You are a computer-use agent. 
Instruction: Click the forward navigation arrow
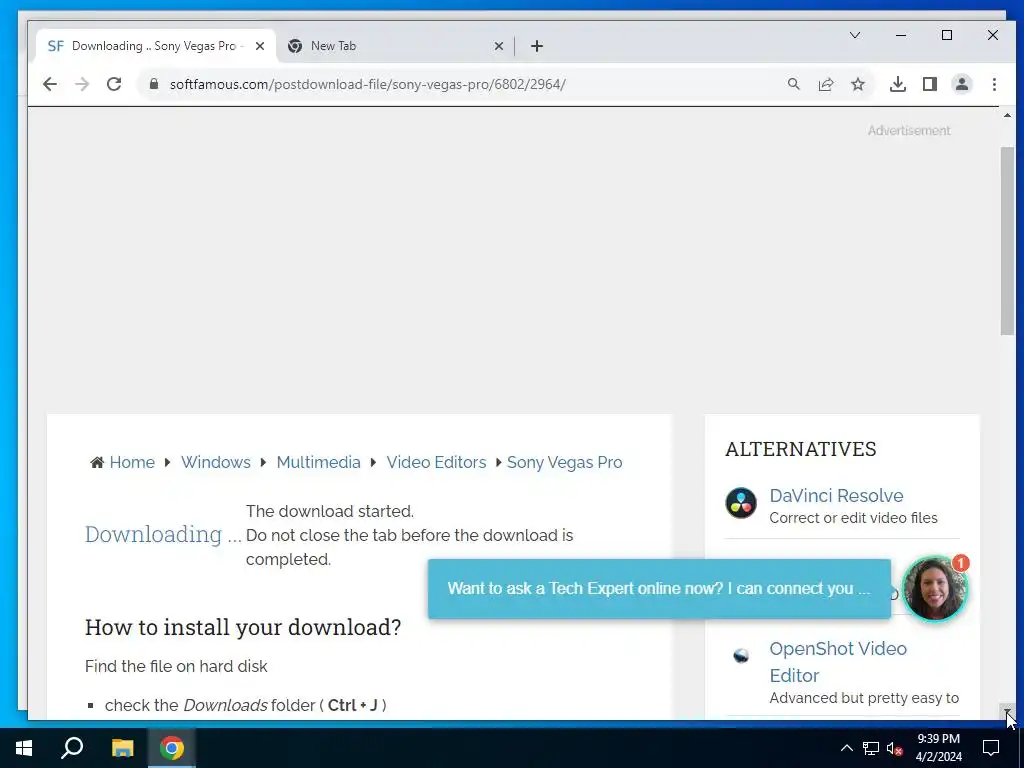tap(82, 84)
